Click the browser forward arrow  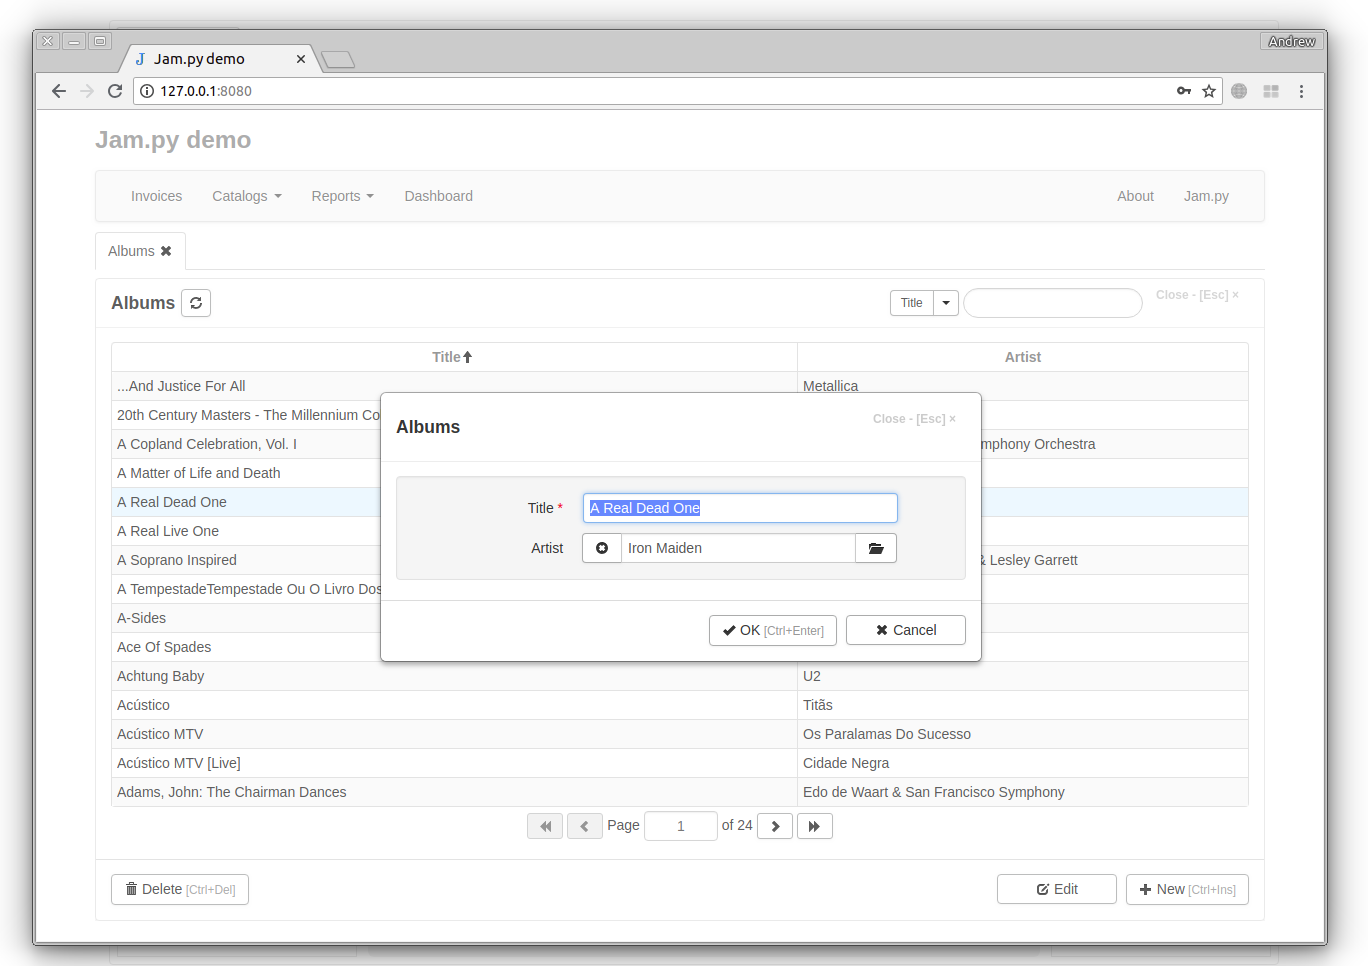87,91
